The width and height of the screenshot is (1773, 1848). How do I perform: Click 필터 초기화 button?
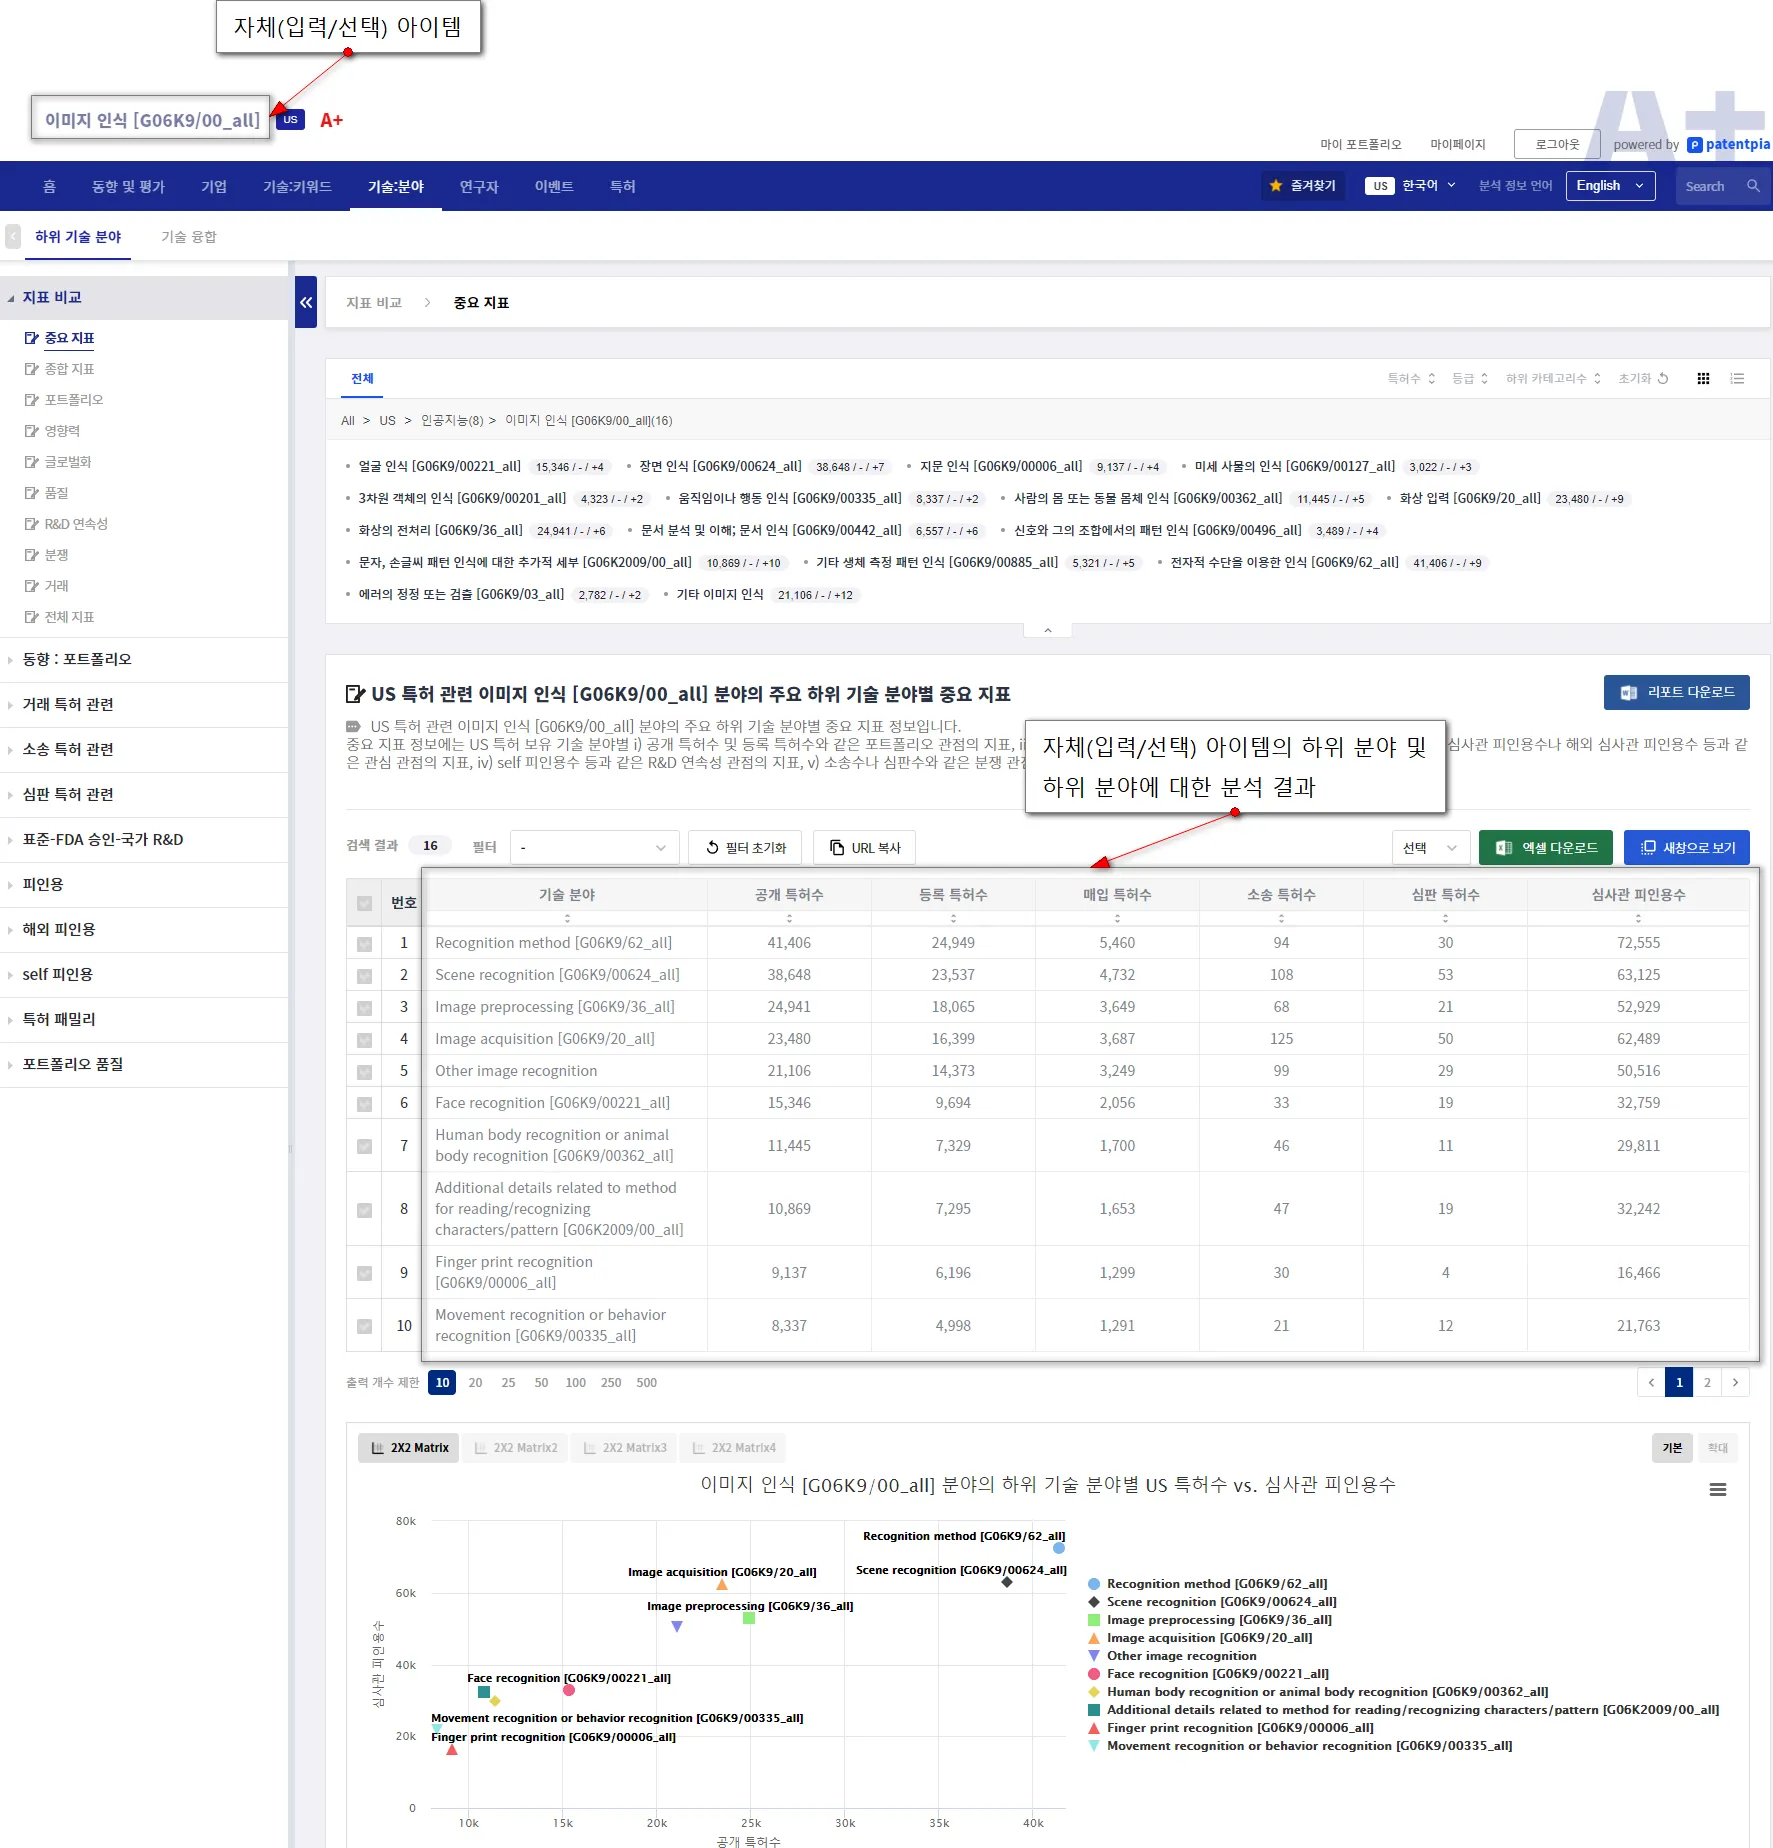(745, 847)
